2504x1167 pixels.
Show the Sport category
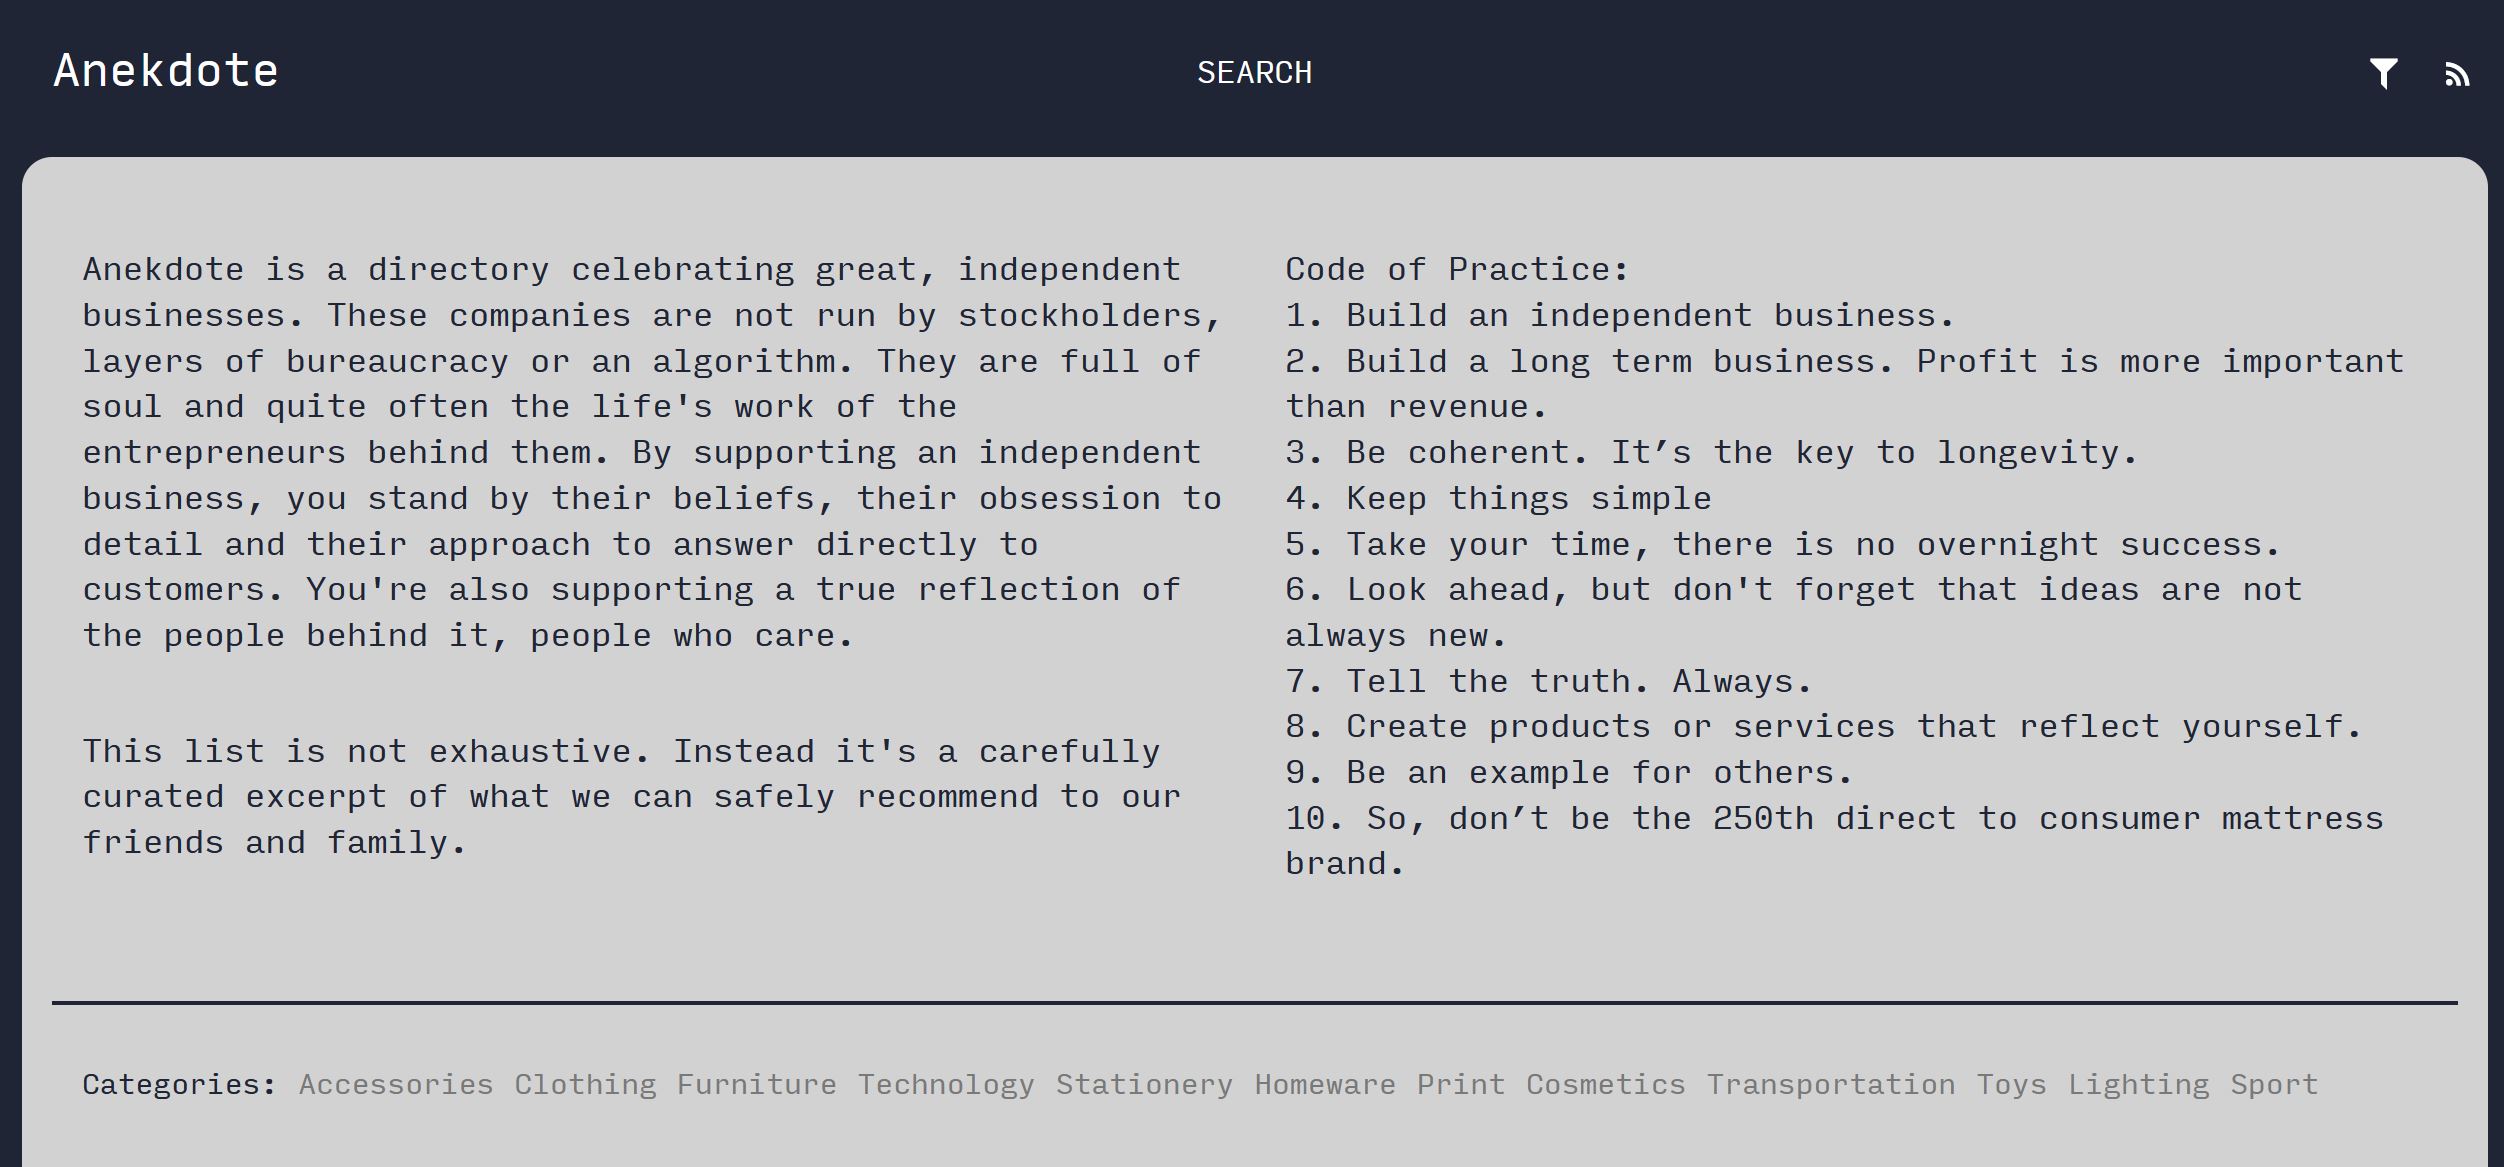[2274, 1084]
